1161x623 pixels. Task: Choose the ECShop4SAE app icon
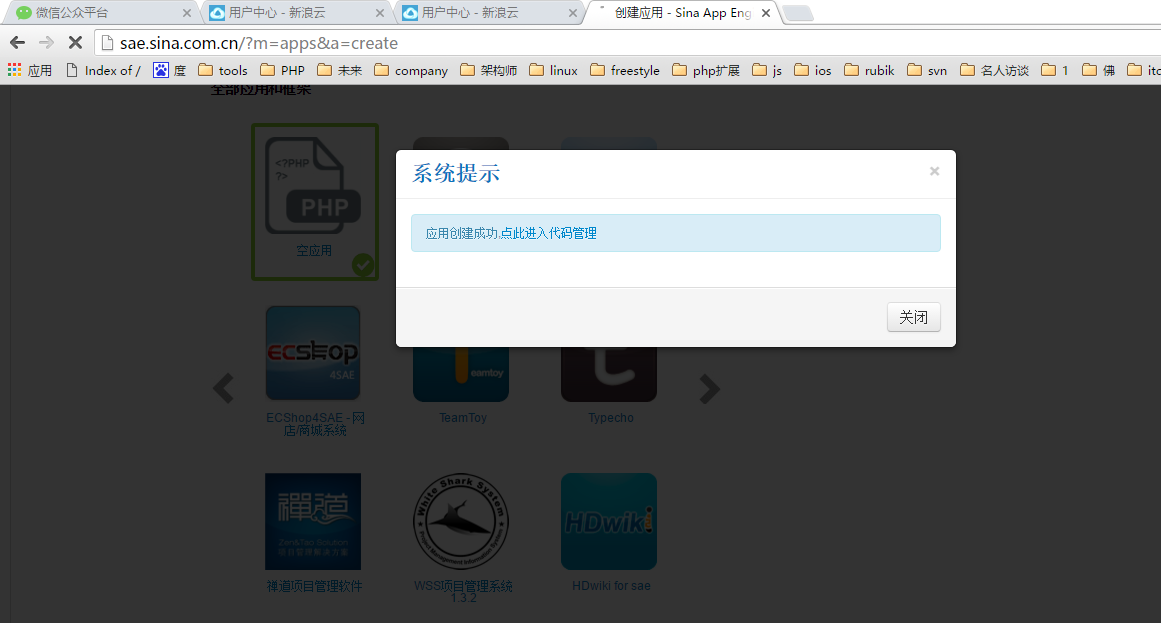coord(313,353)
